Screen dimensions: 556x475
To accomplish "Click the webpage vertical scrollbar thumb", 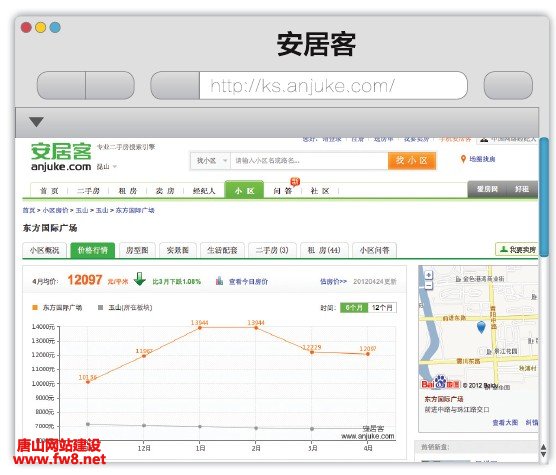I will coord(544,197).
